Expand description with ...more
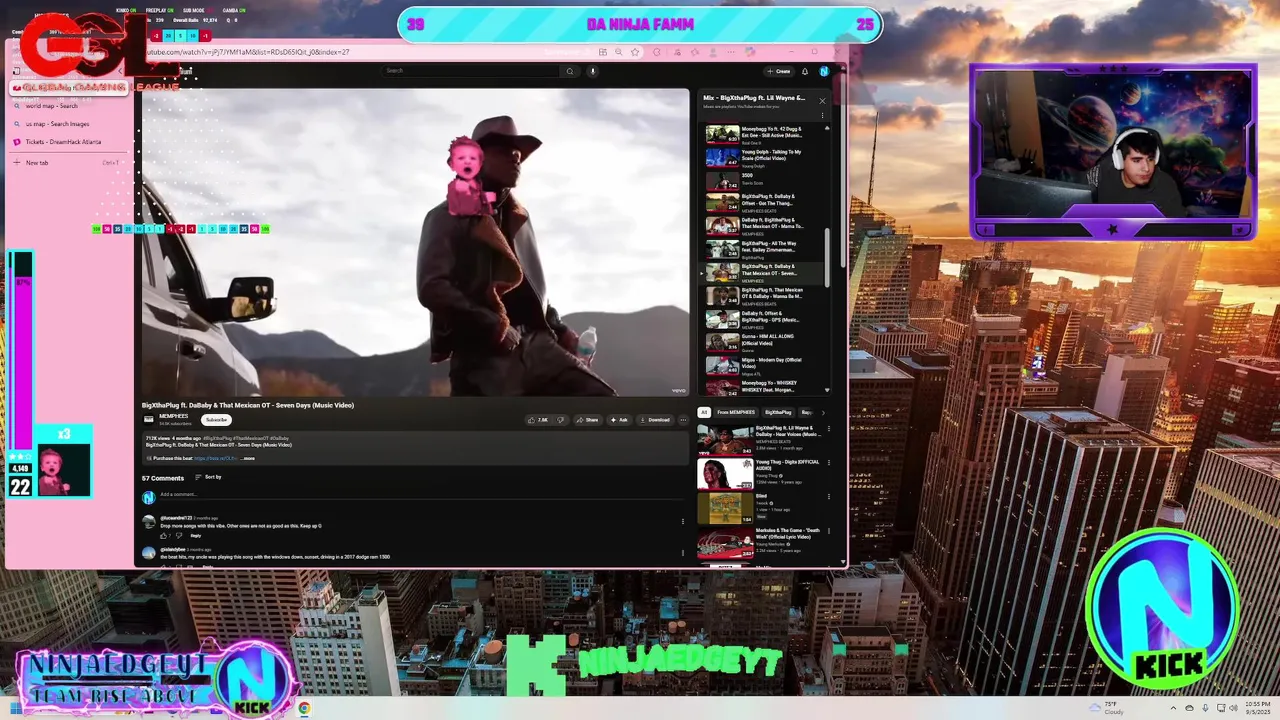The image size is (1280, 720). click(248, 458)
